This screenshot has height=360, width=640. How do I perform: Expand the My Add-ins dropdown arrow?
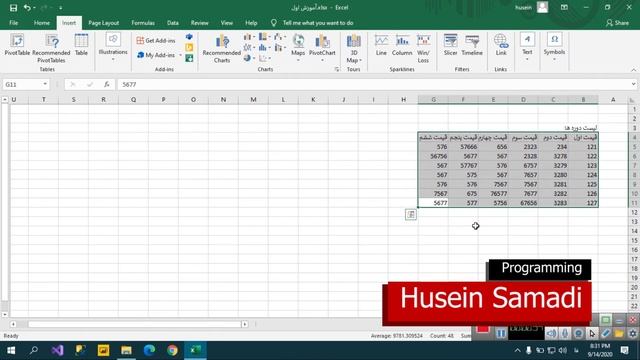180,55
